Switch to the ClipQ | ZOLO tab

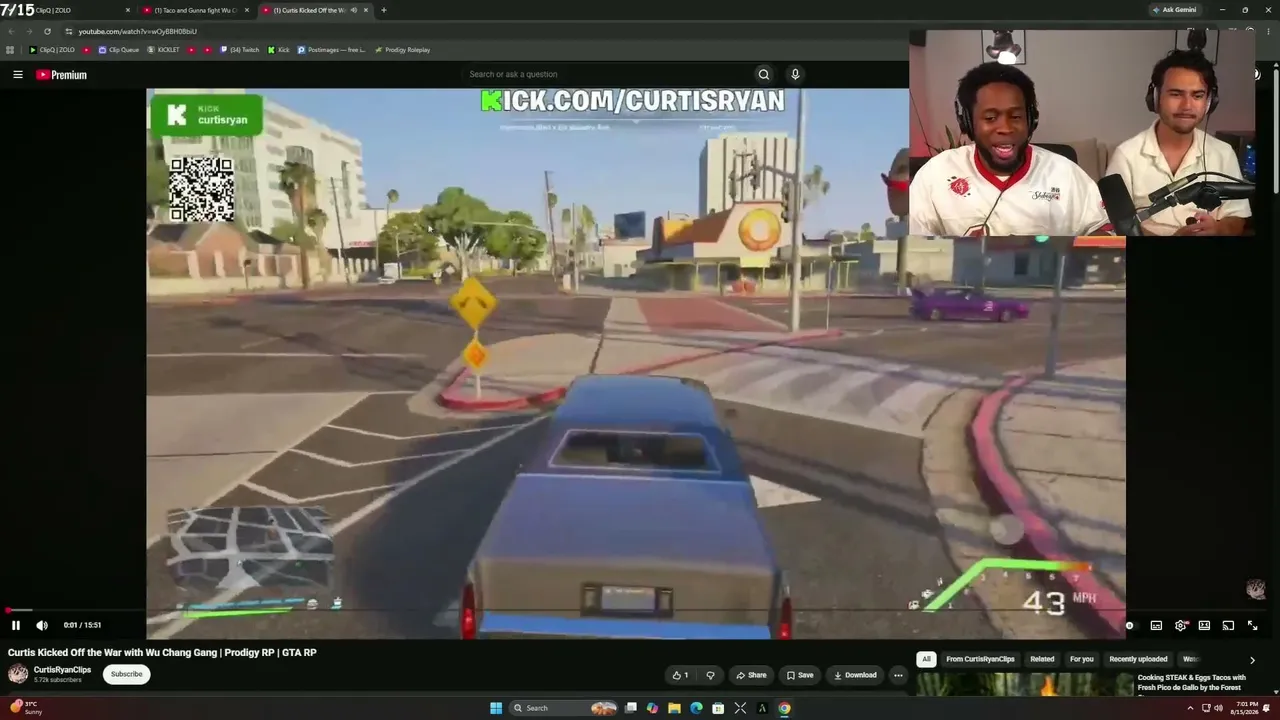[67, 10]
